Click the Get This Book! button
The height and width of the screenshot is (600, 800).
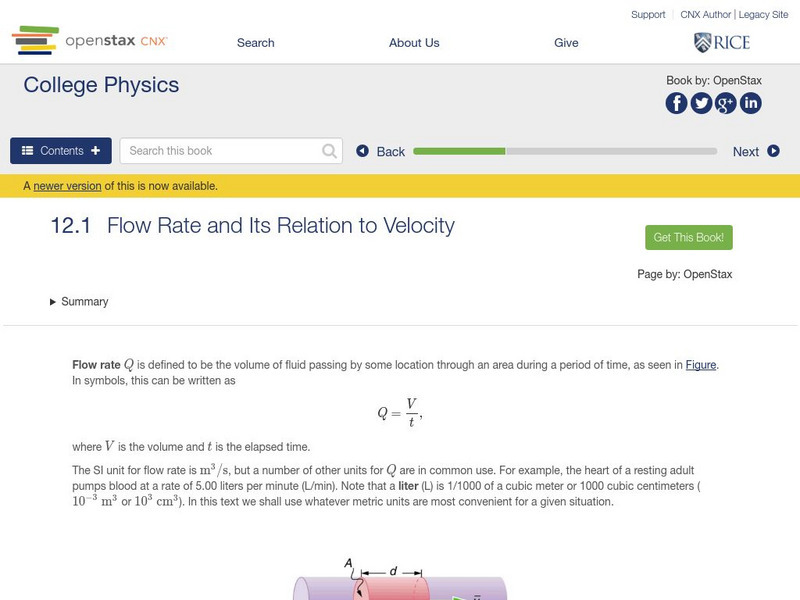point(689,238)
